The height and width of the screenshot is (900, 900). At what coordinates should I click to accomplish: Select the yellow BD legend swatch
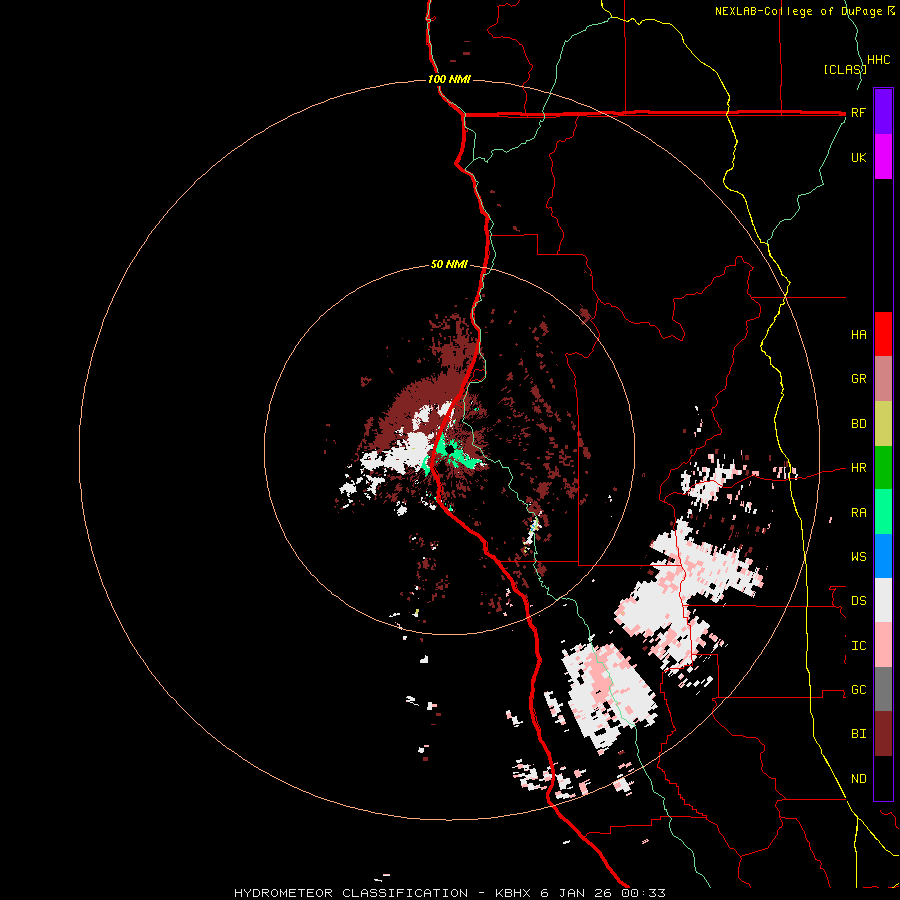[883, 424]
